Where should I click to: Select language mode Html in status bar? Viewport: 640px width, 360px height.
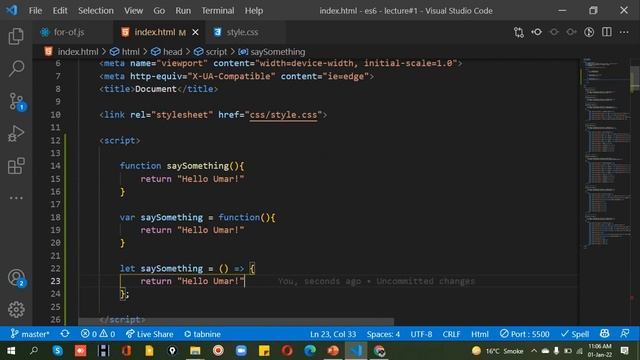coord(480,334)
